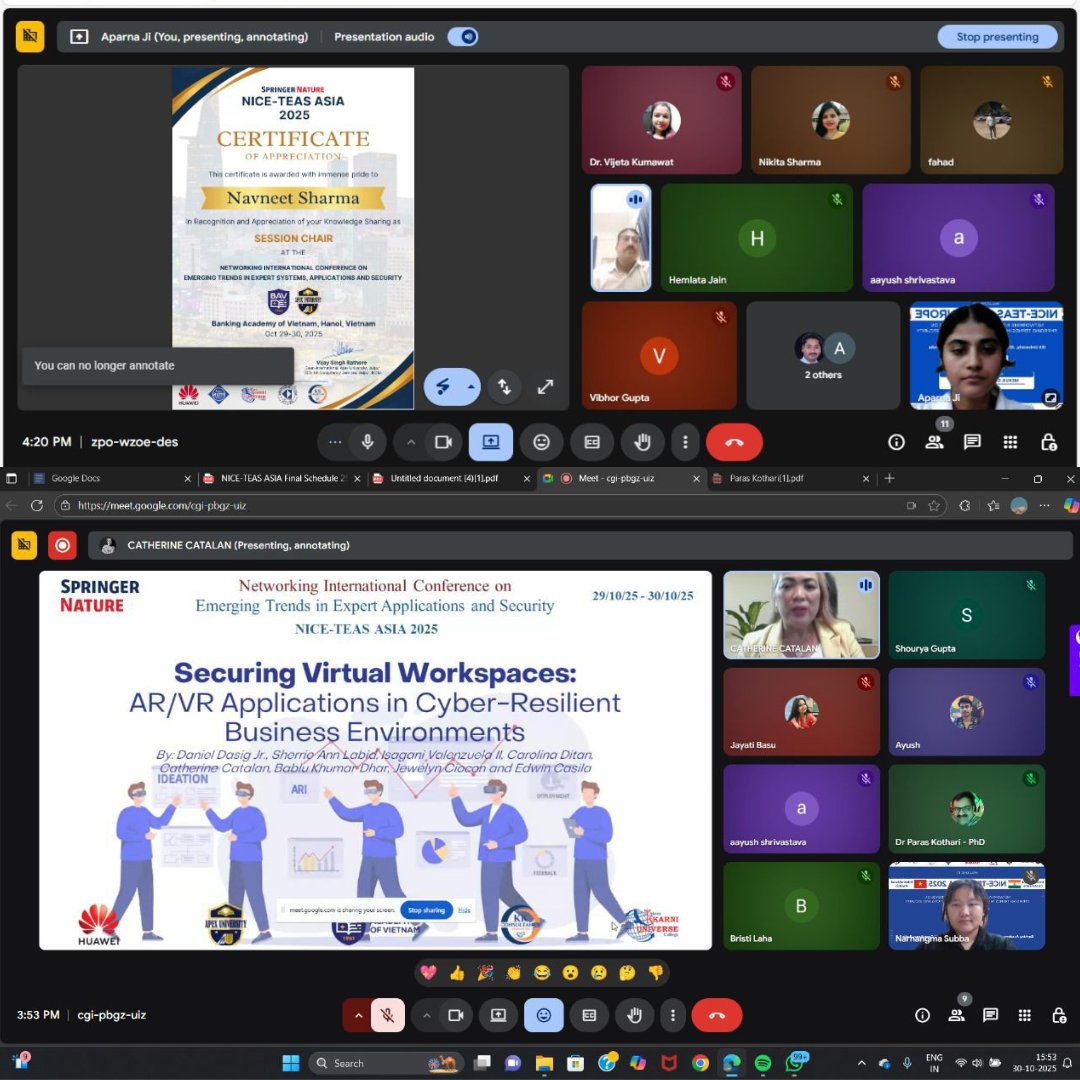Bookmark the page with the star icon
The height and width of the screenshot is (1080, 1080).
tap(933, 506)
